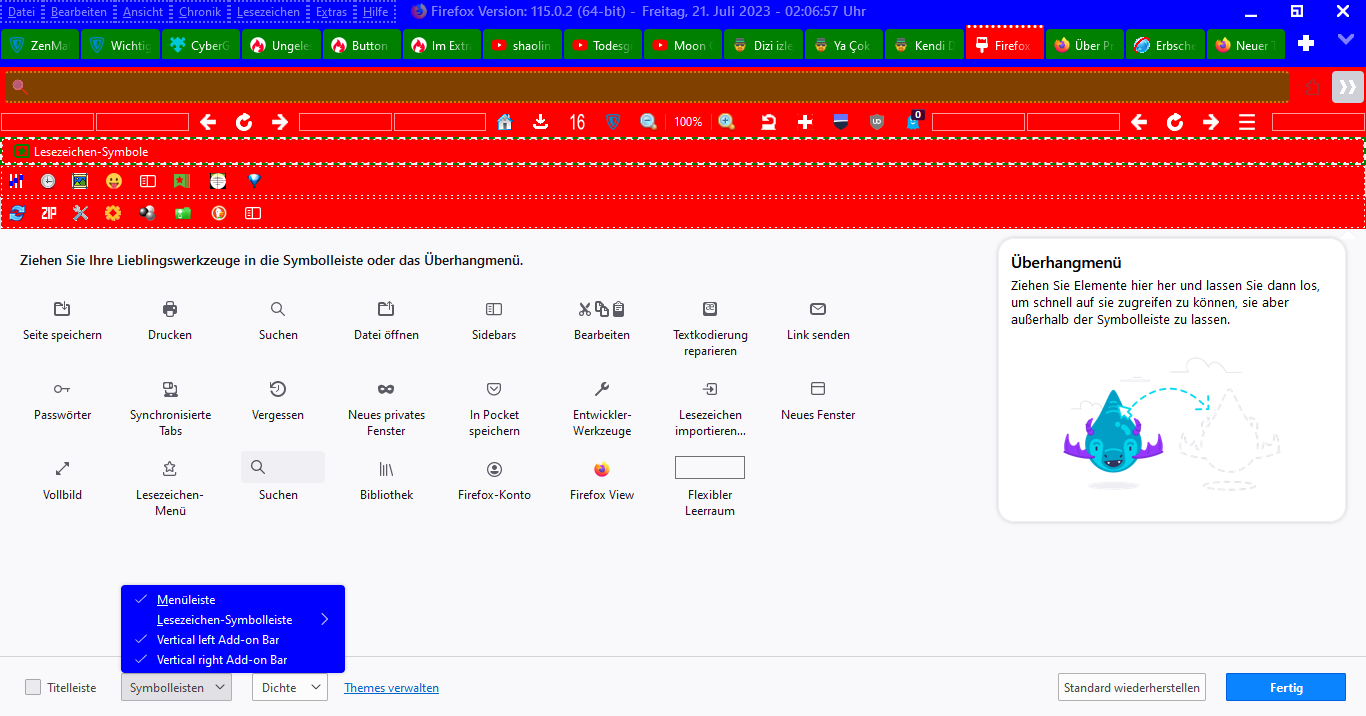Open the Downloads arrow icon in the toolbar

tap(541, 122)
